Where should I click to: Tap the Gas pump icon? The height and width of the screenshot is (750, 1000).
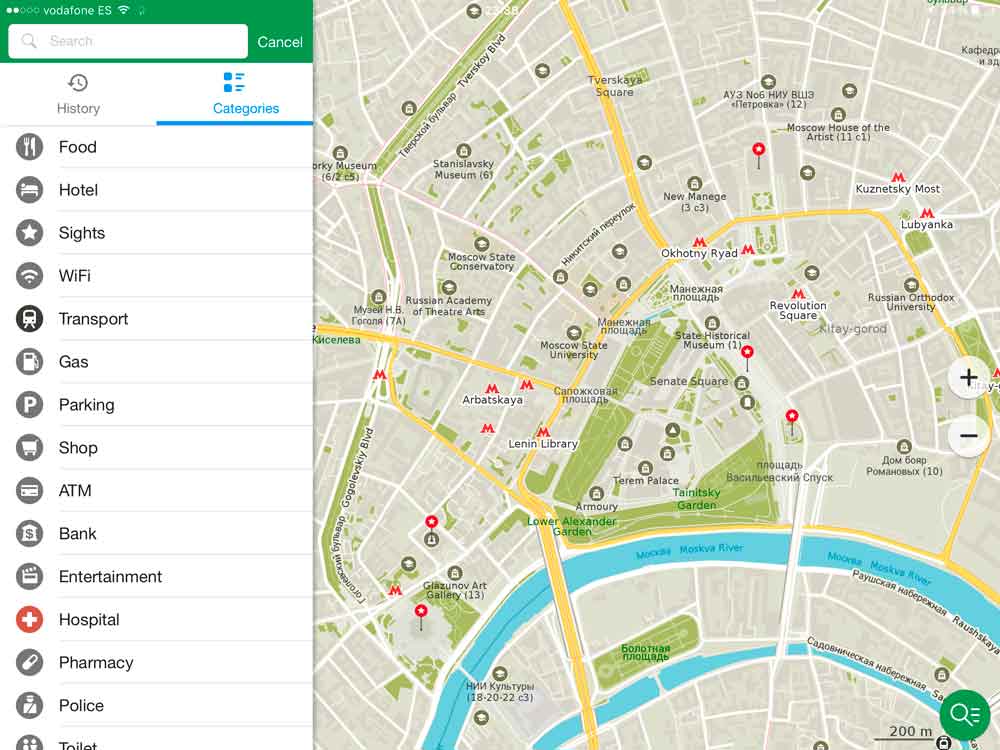point(29,362)
